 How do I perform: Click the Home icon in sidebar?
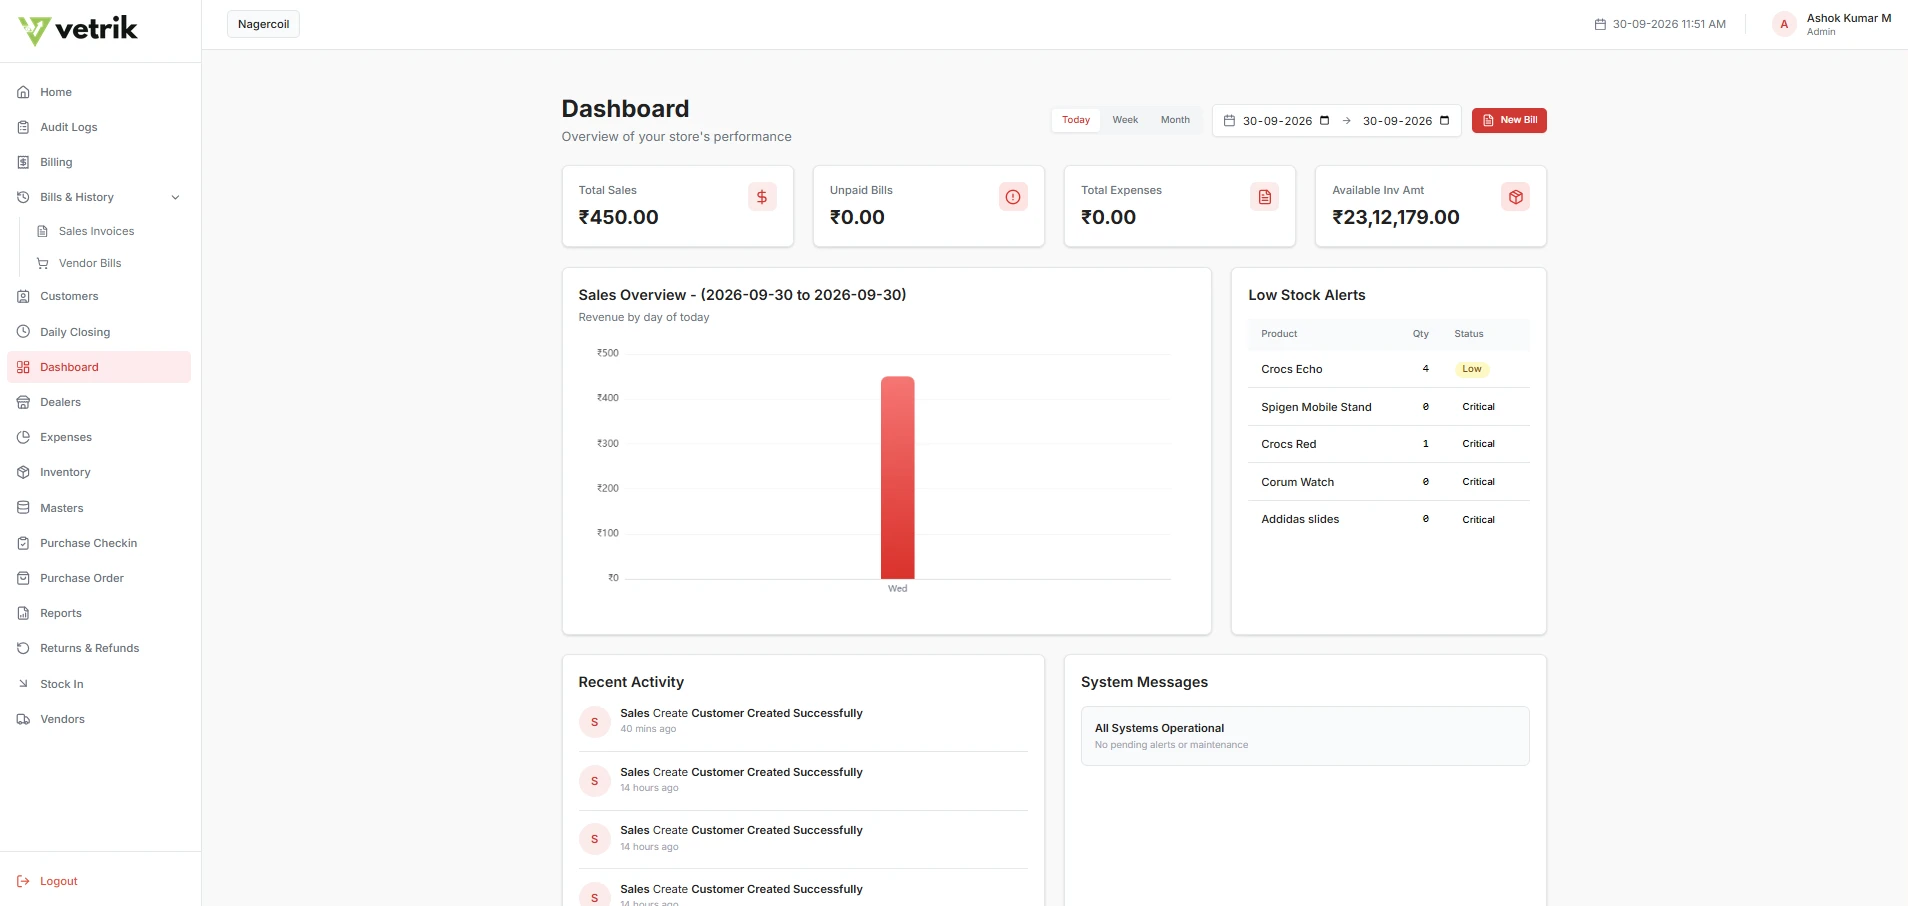[23, 92]
